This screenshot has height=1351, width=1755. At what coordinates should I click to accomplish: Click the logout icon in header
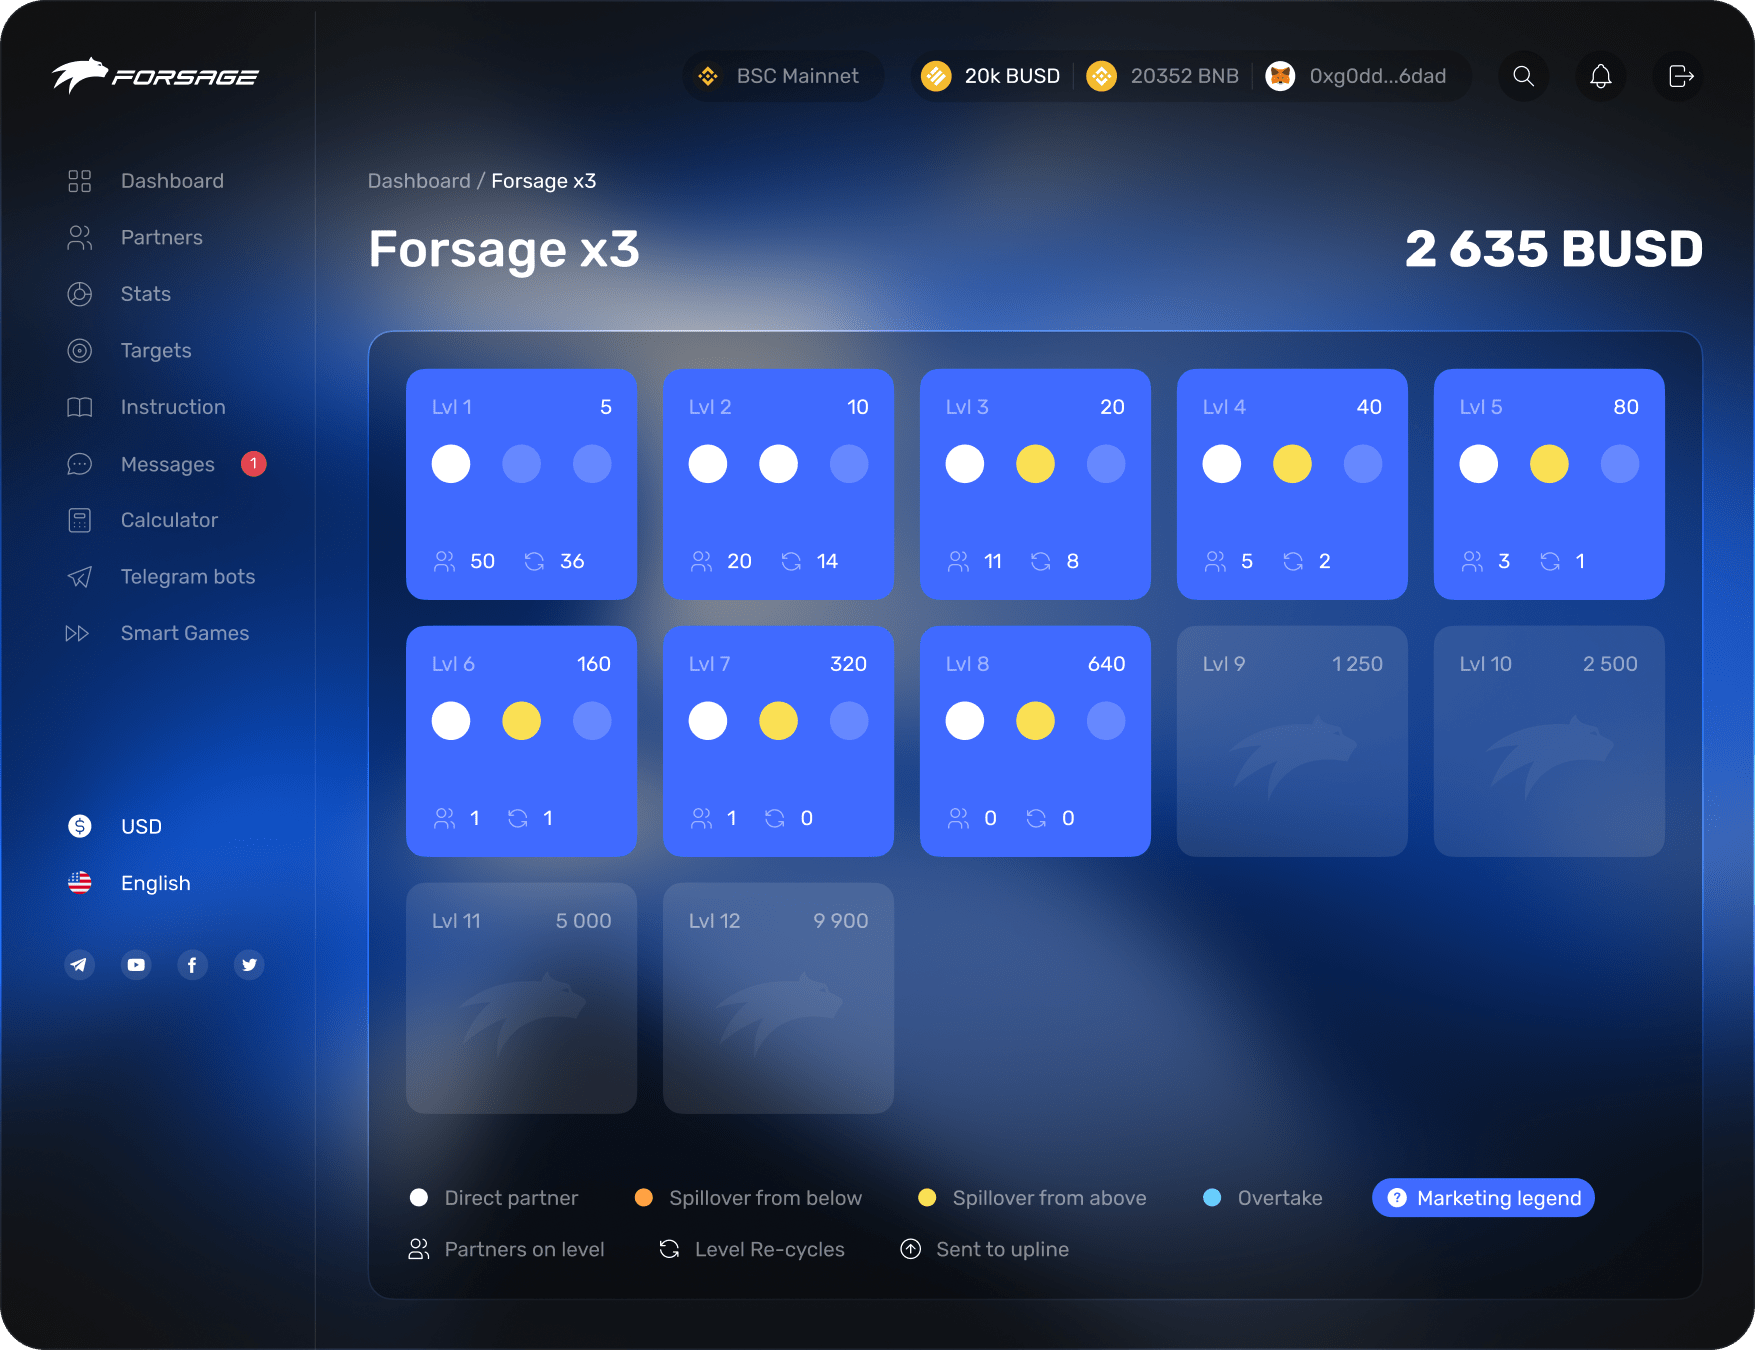1680,76
